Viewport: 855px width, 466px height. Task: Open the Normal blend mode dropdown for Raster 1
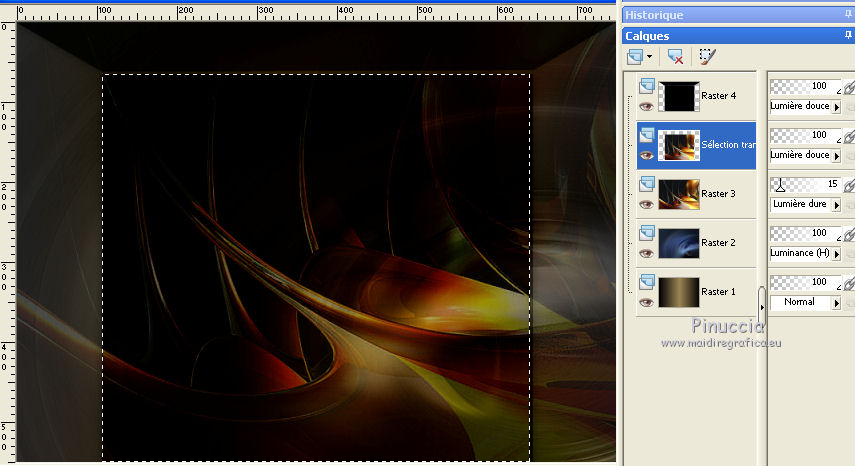coord(836,302)
